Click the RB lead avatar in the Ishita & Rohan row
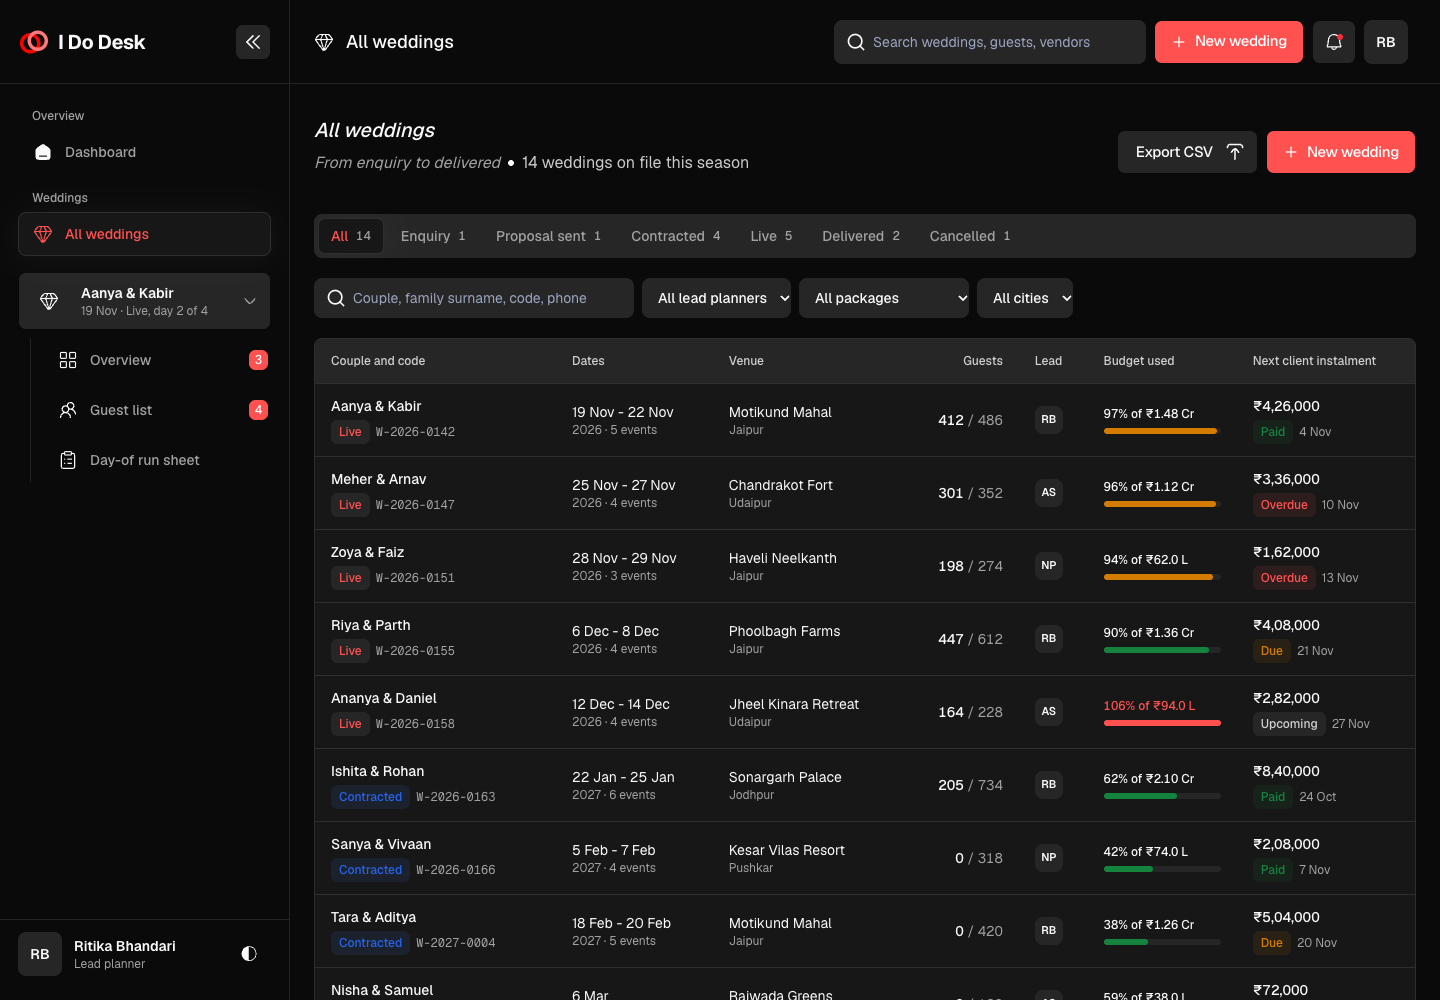The width and height of the screenshot is (1440, 1000). [x=1049, y=785]
